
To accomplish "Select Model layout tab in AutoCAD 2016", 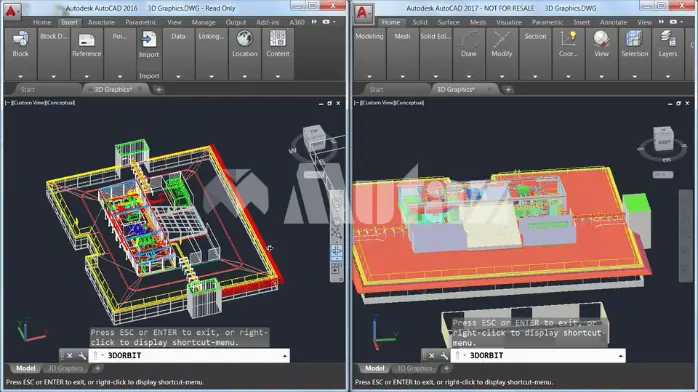I will click(26, 368).
